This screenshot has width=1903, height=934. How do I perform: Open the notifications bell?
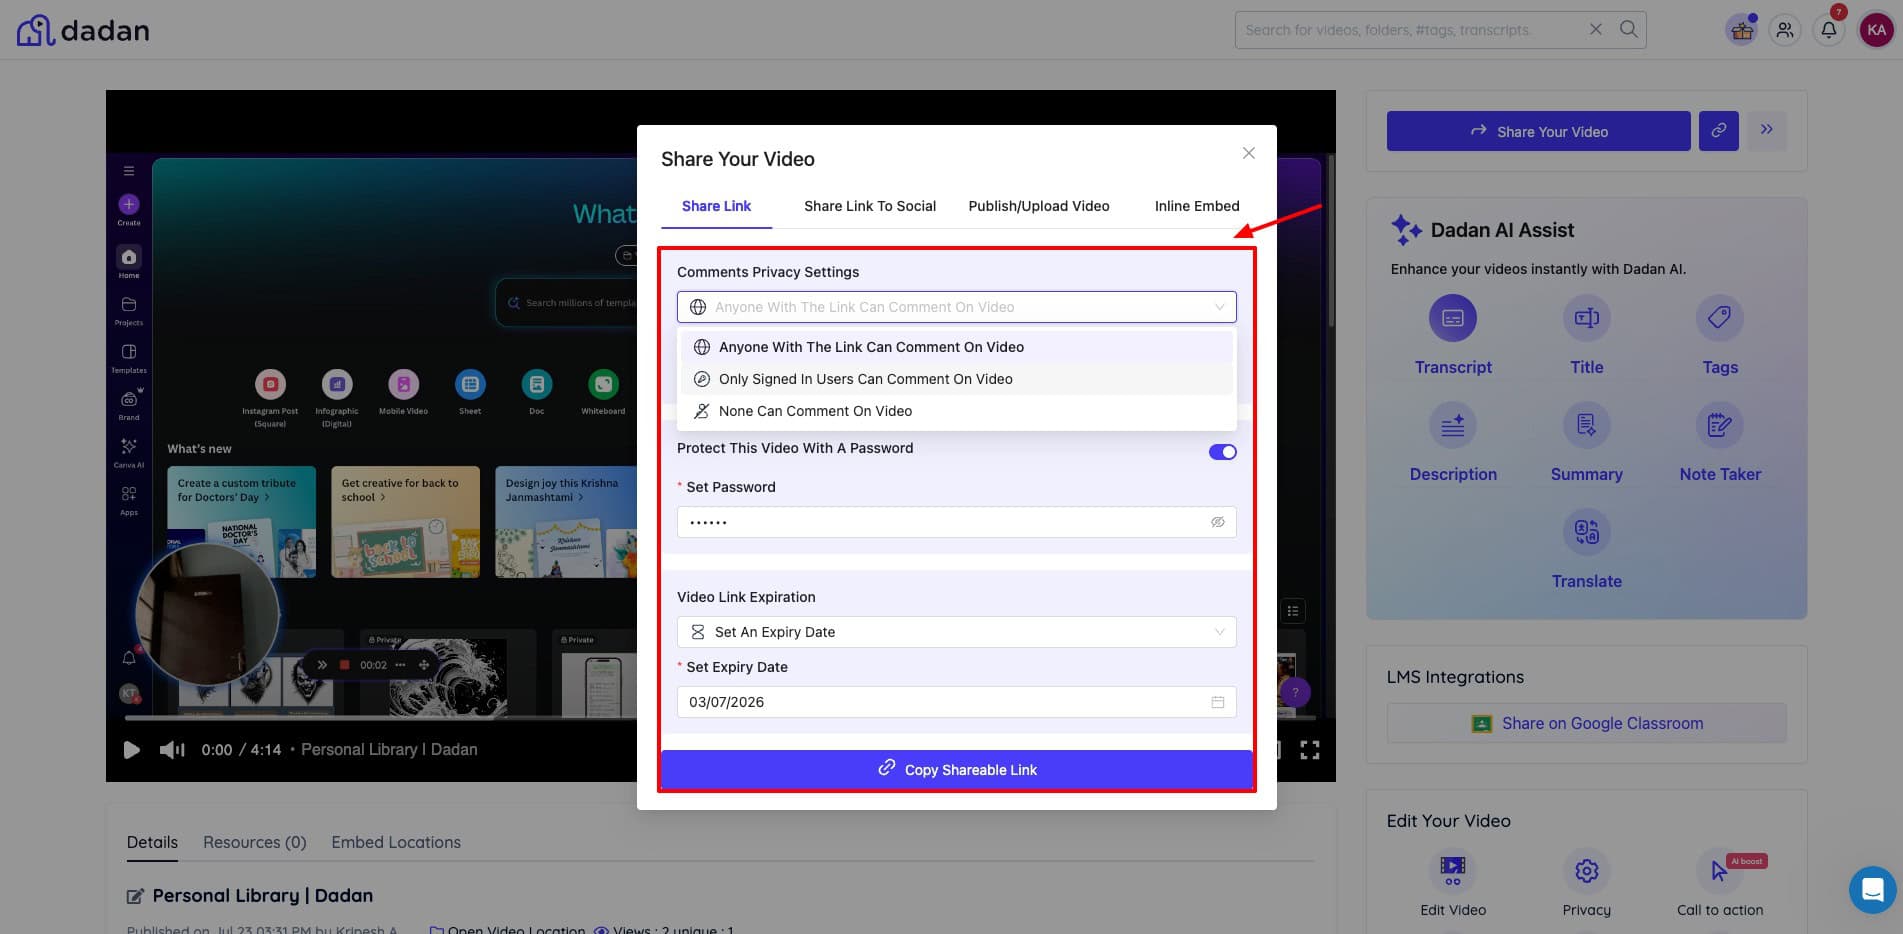(1828, 30)
